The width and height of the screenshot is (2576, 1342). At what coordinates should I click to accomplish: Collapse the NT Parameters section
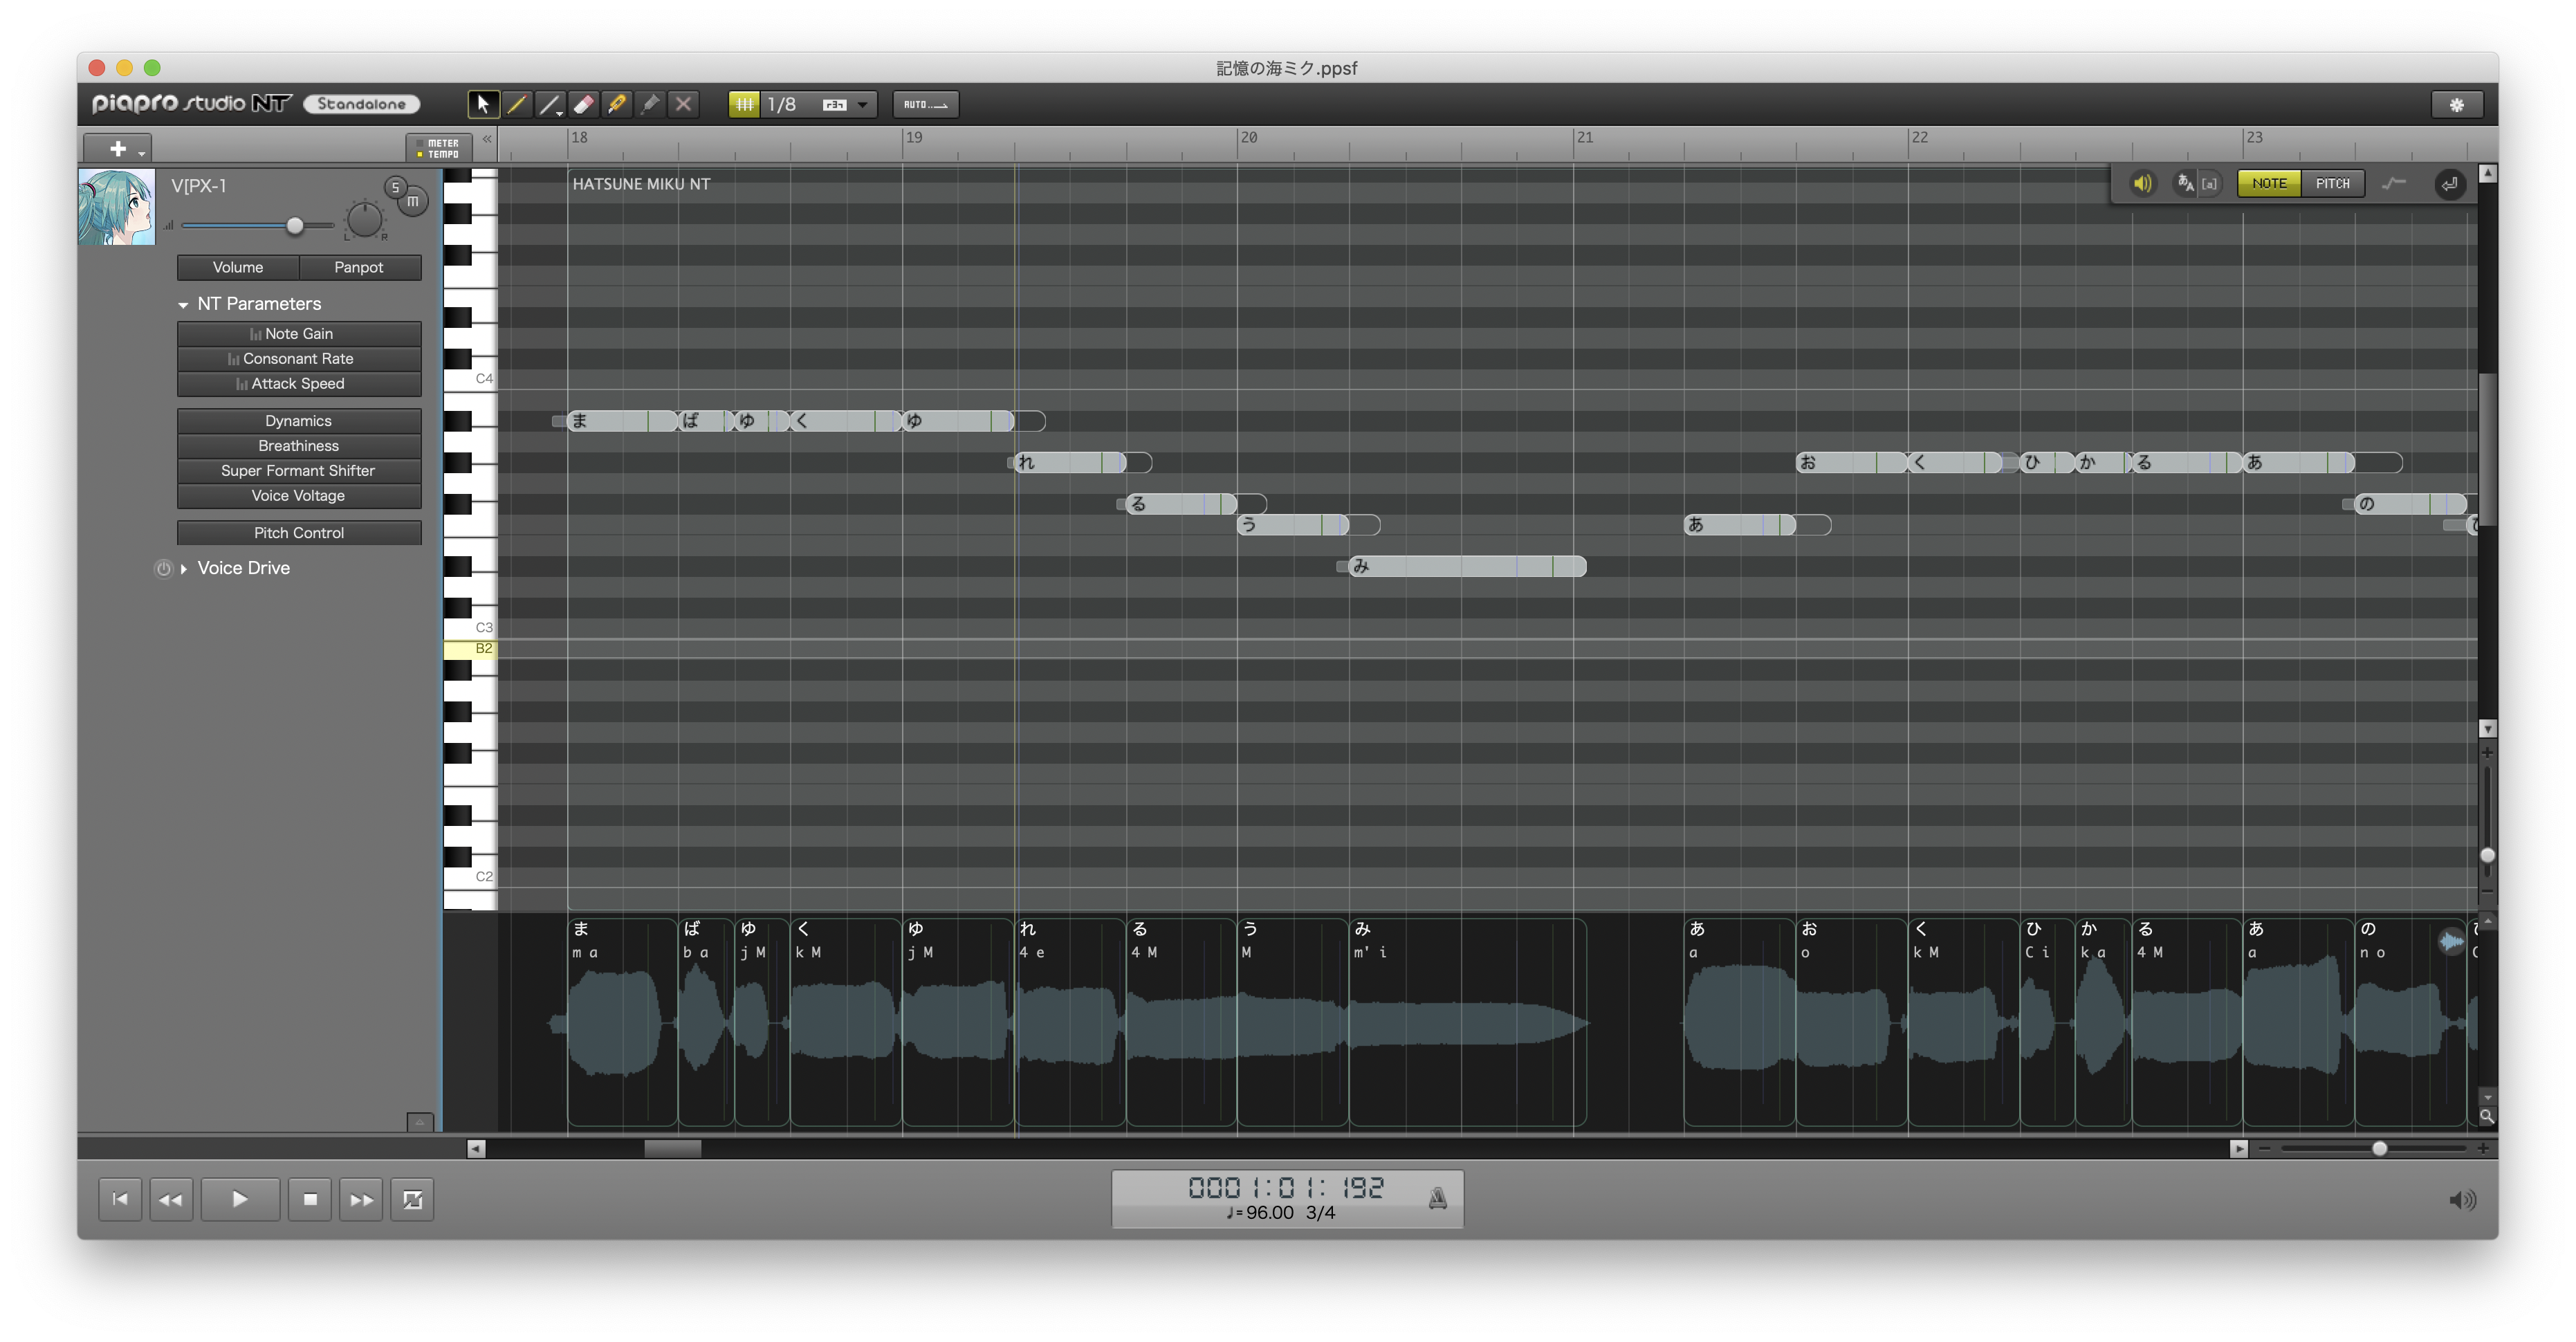click(x=183, y=304)
